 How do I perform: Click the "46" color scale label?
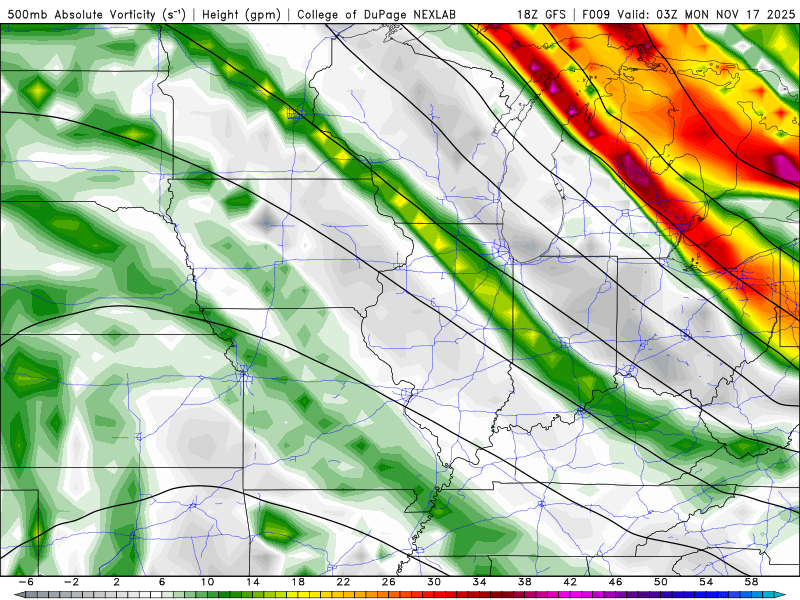click(615, 582)
